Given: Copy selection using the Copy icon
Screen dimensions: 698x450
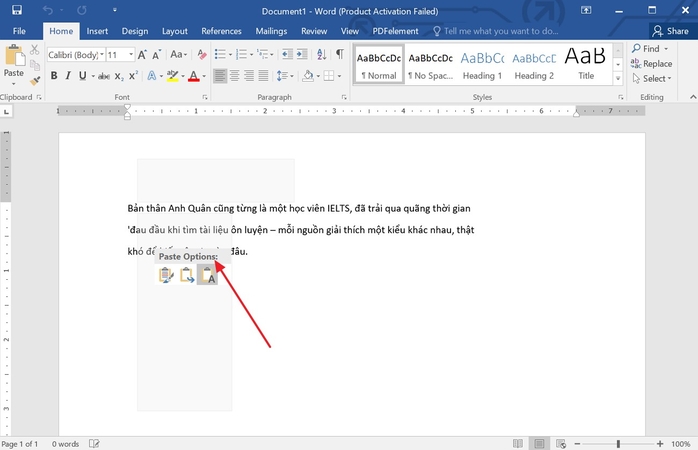Looking at the screenshot, I should click(x=35, y=65).
